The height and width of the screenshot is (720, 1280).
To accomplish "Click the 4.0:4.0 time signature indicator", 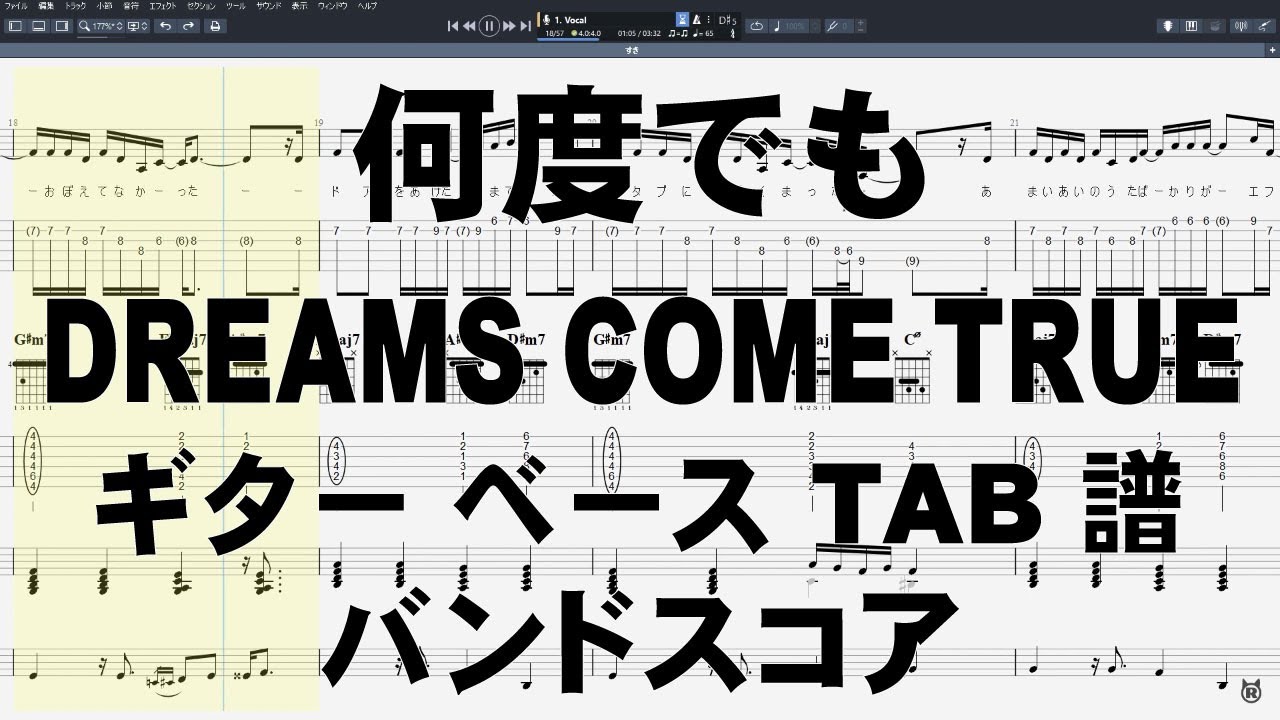I will pos(586,34).
